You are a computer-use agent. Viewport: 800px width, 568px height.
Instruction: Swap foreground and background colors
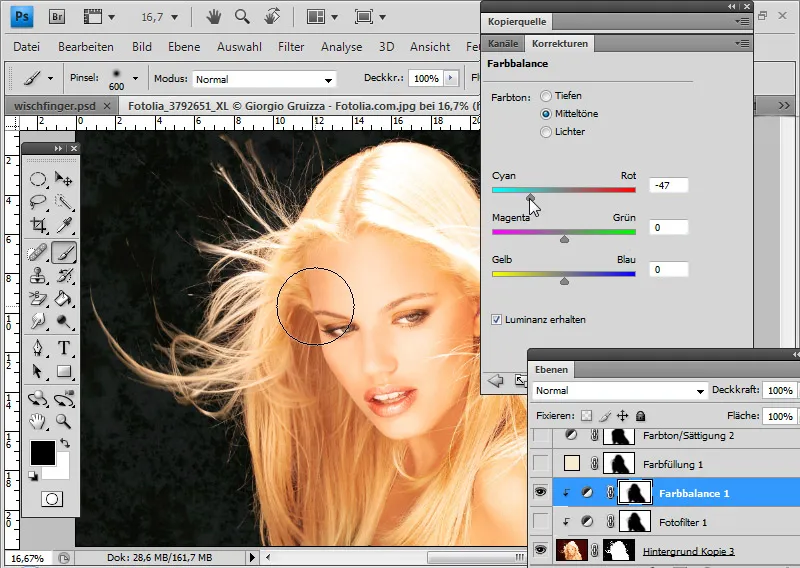[x=65, y=443]
